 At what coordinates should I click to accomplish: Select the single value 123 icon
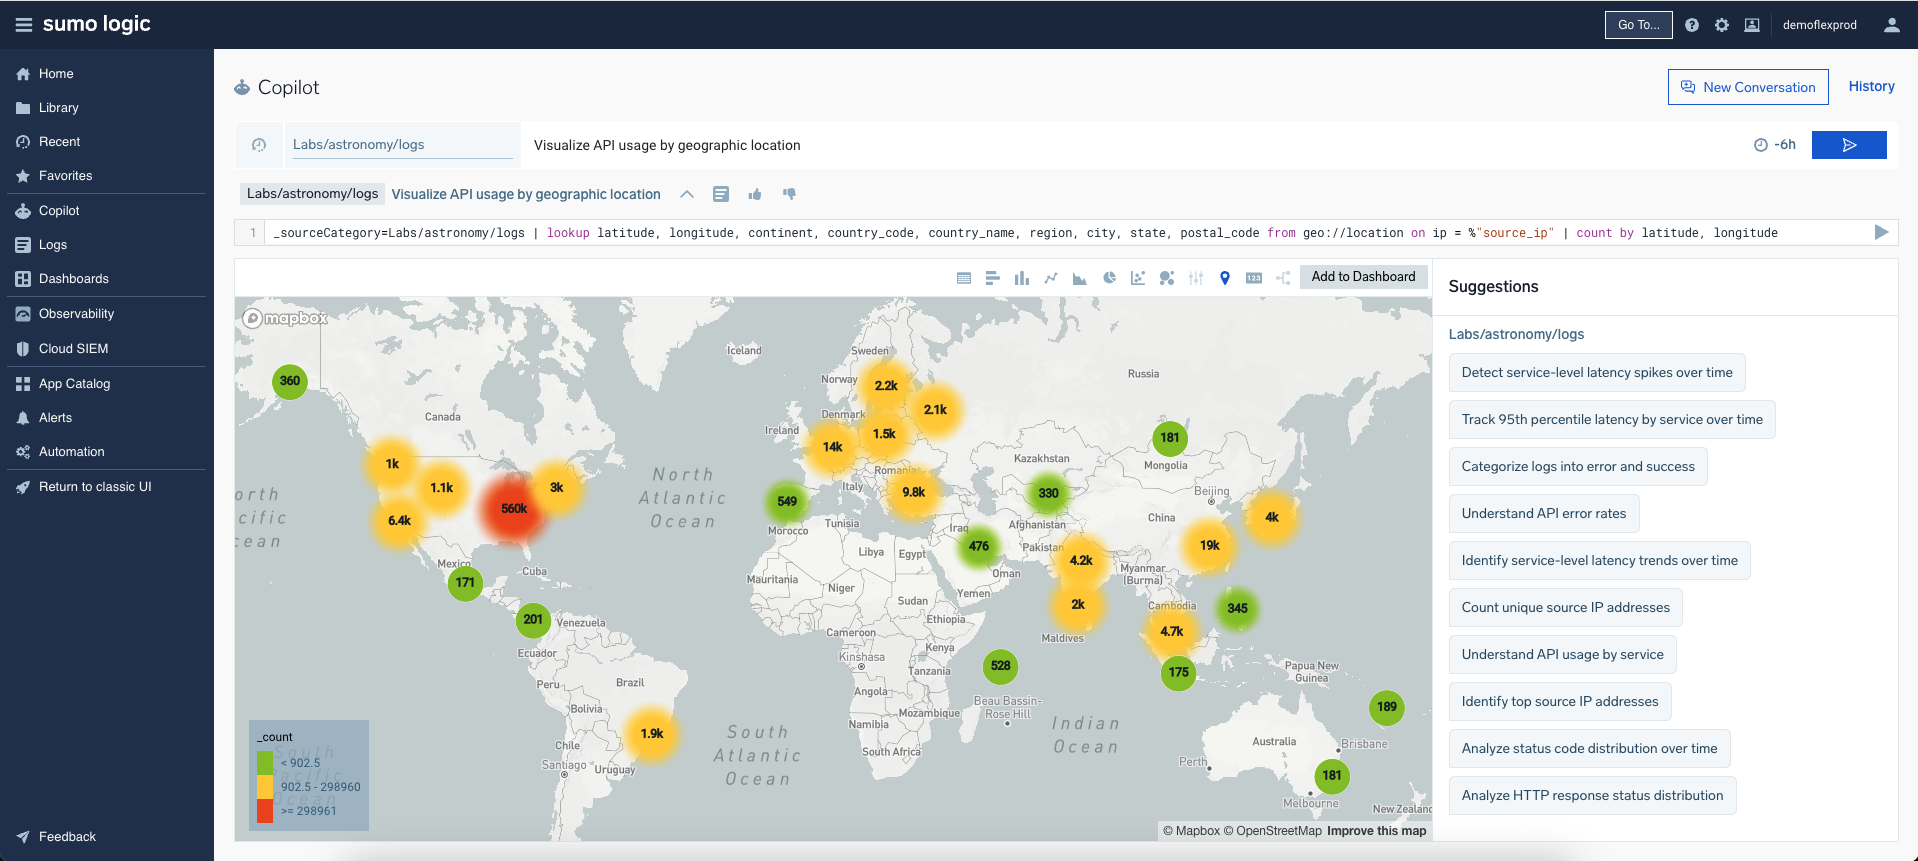click(1254, 278)
